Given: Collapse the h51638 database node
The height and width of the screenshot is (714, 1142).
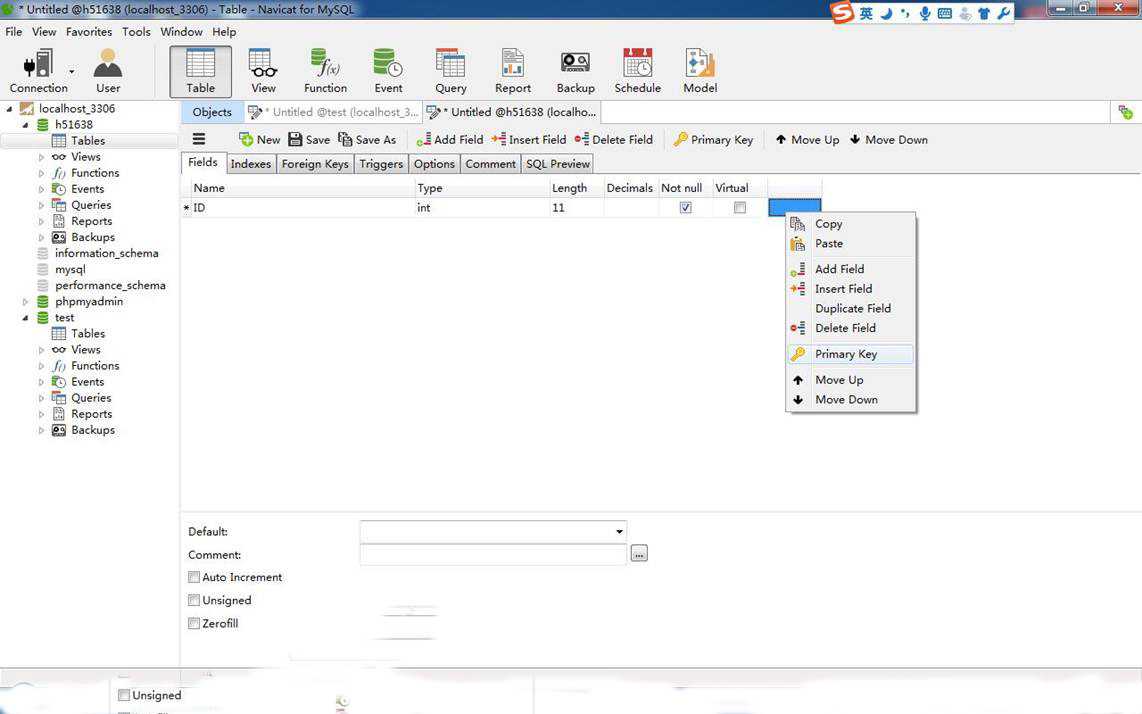Looking at the screenshot, I should coord(25,125).
